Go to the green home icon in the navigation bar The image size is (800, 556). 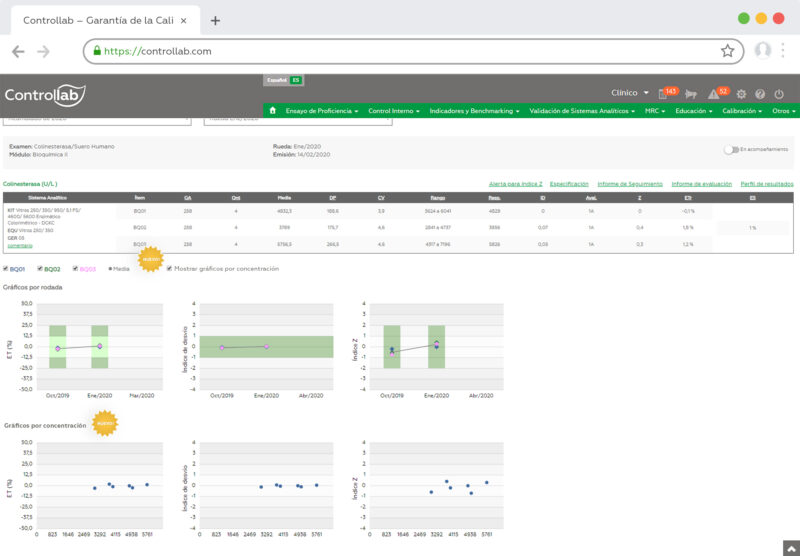point(272,110)
